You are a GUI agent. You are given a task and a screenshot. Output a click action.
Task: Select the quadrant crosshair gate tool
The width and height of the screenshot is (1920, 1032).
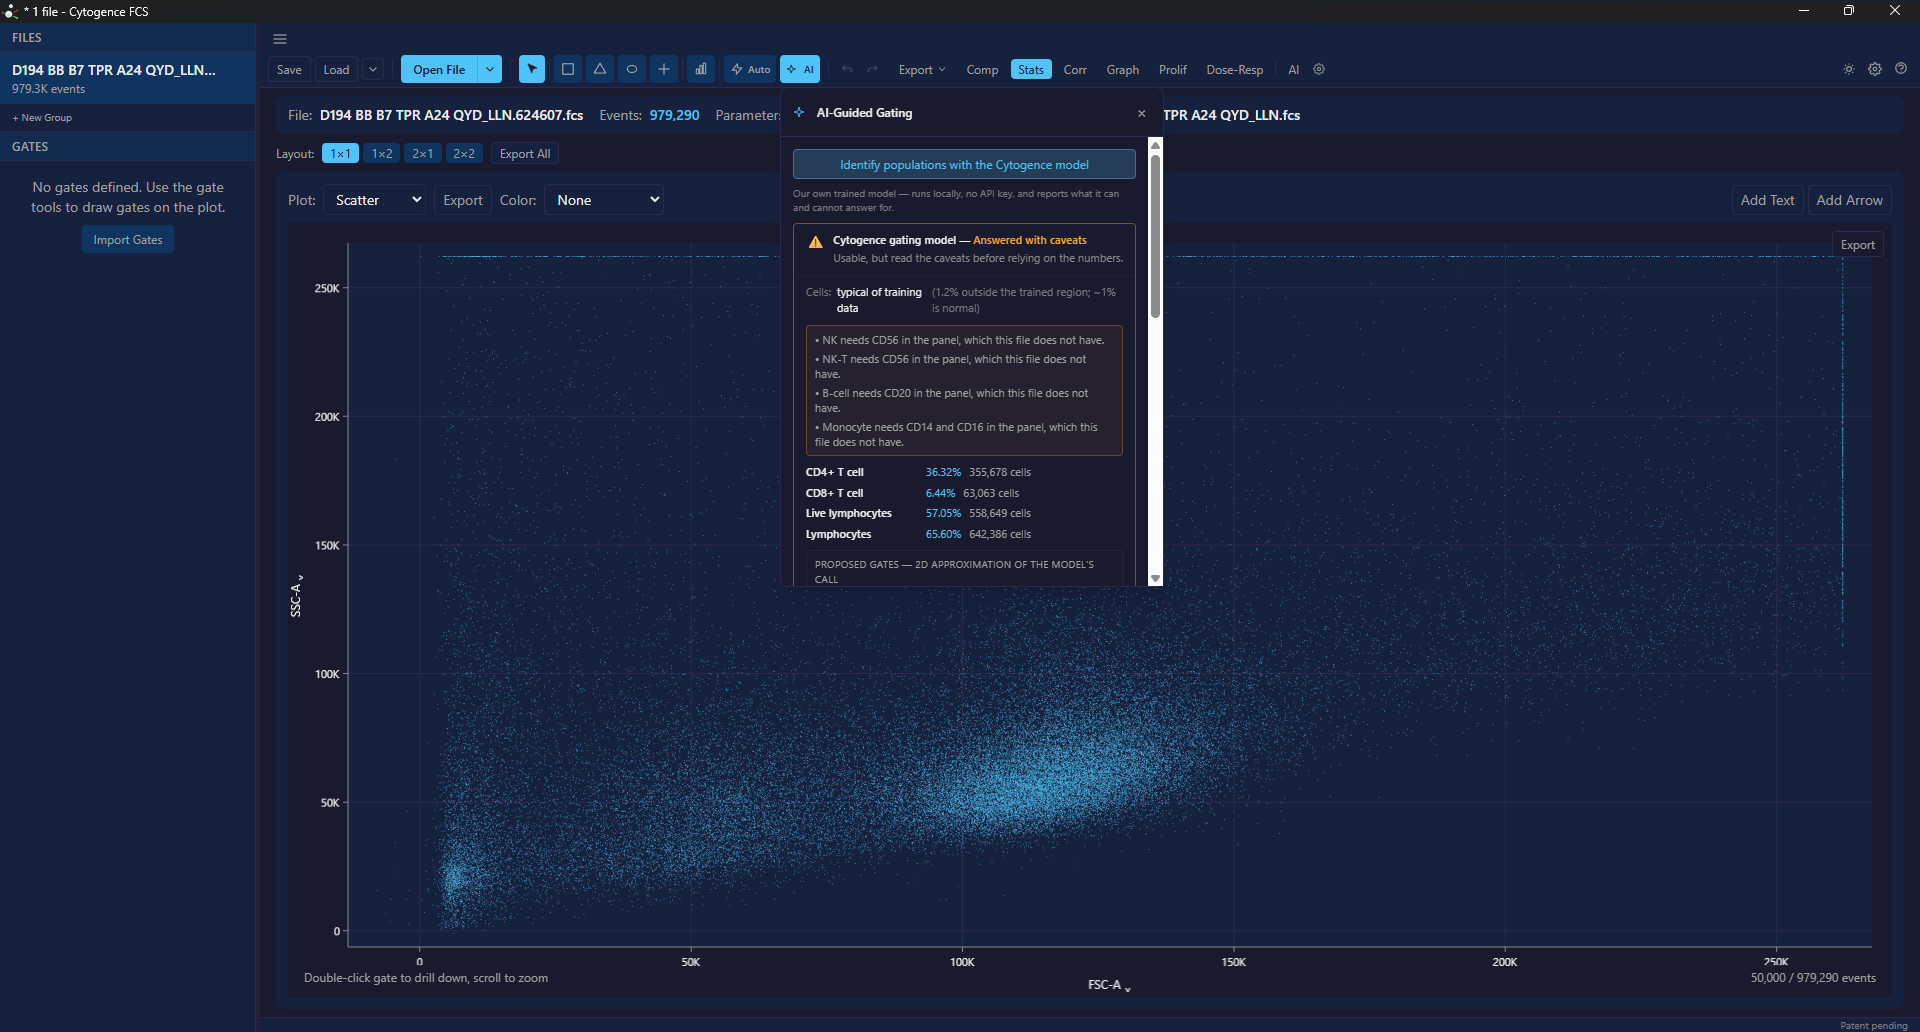point(664,69)
